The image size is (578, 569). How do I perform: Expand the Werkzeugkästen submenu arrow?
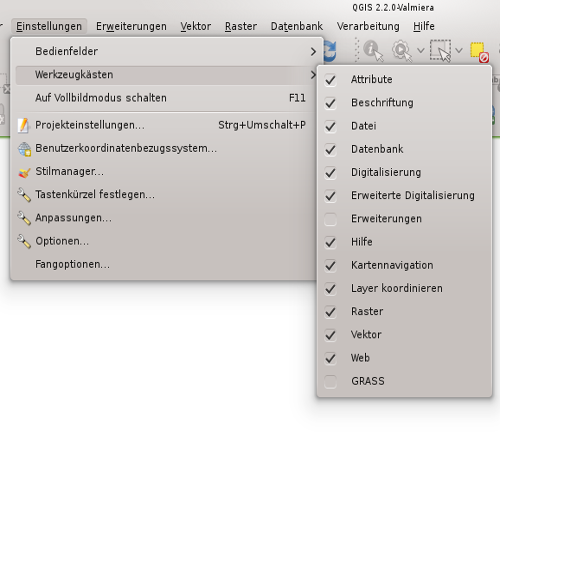point(313,75)
